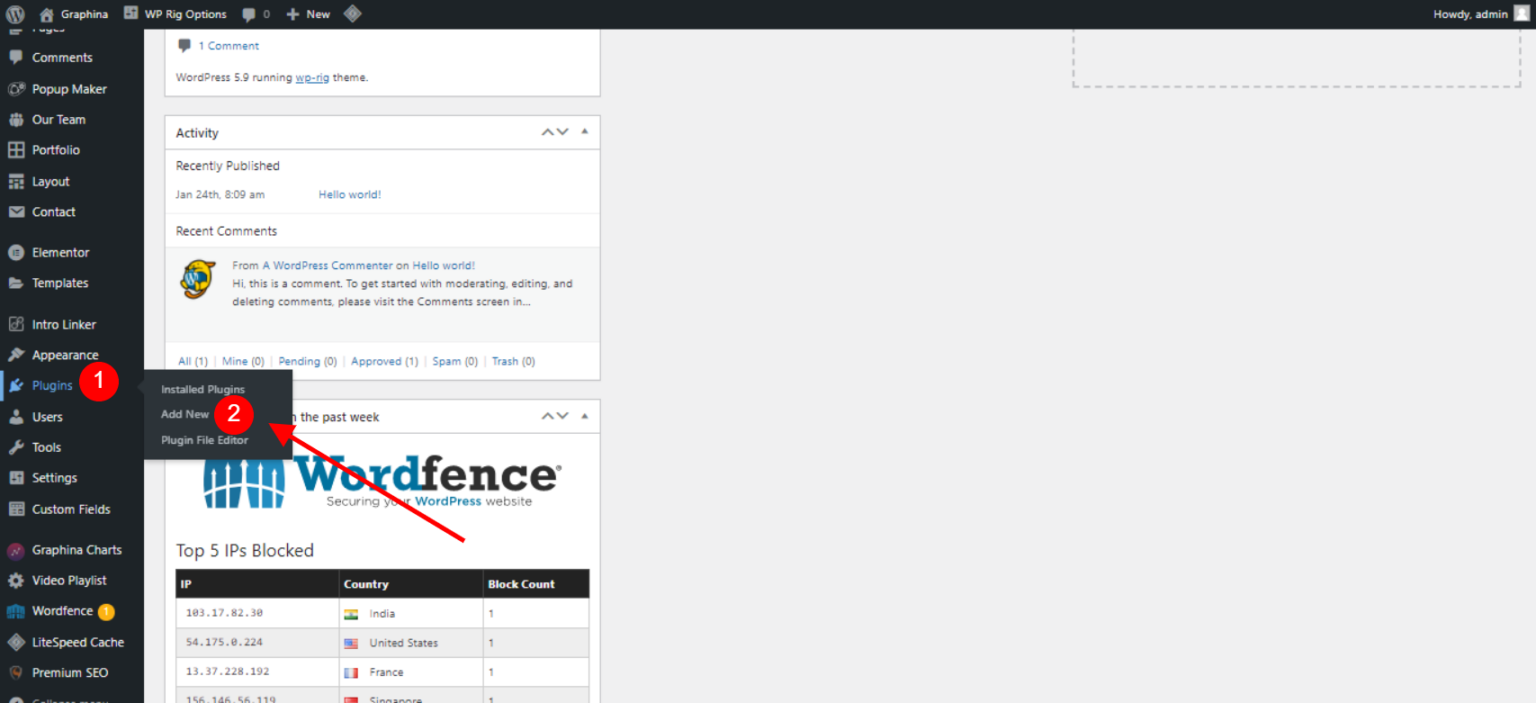Open the Popup Maker sidebar icon
The height and width of the screenshot is (703, 1536).
14,88
